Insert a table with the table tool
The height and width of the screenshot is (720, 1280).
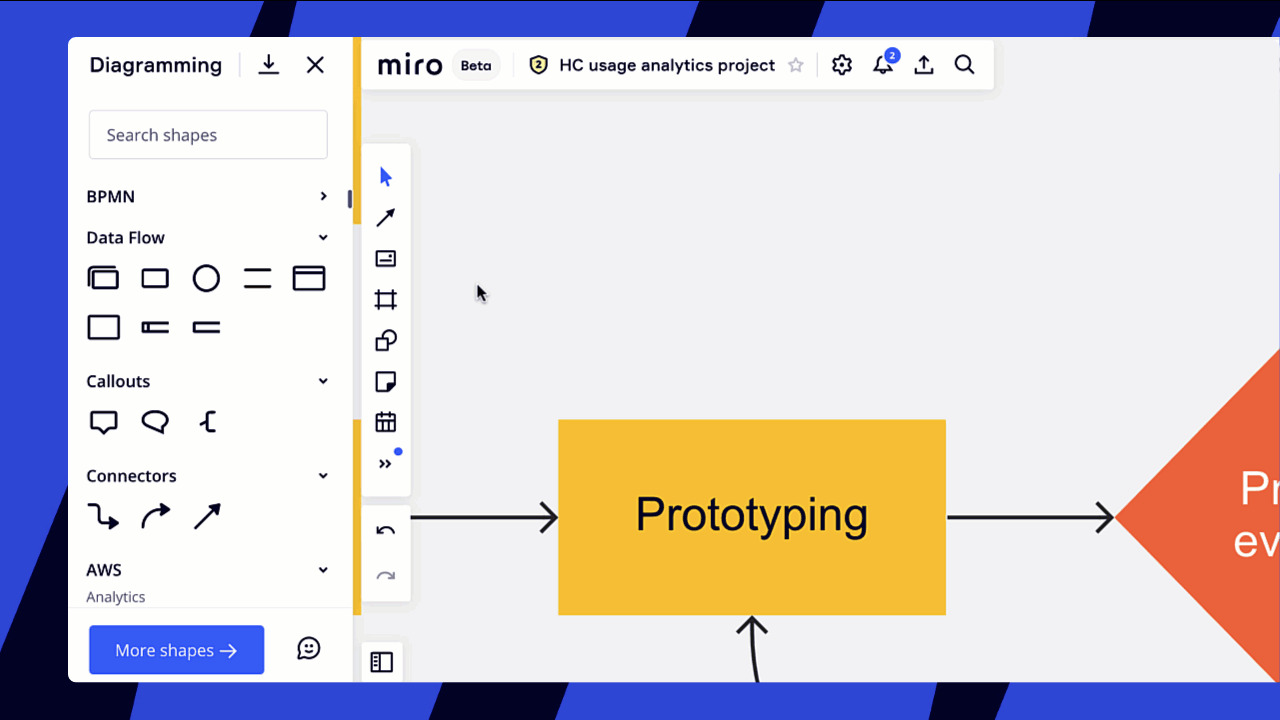click(x=385, y=422)
